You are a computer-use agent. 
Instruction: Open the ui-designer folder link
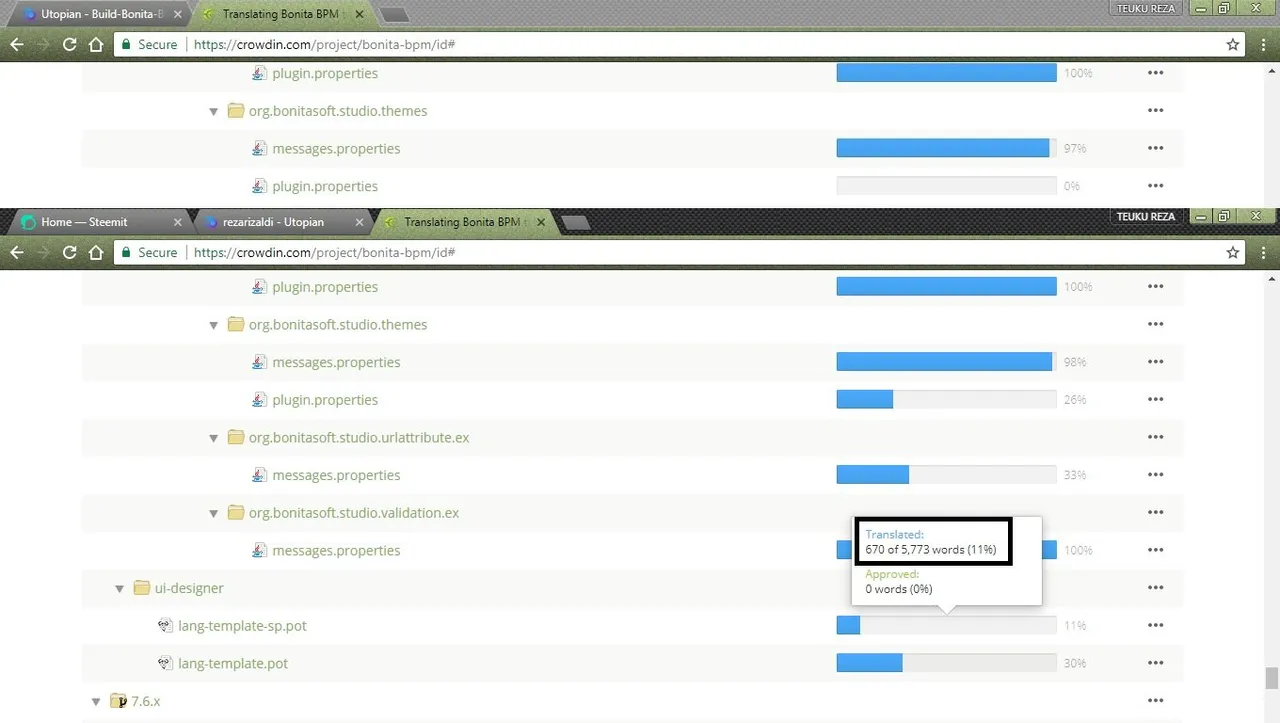point(189,588)
